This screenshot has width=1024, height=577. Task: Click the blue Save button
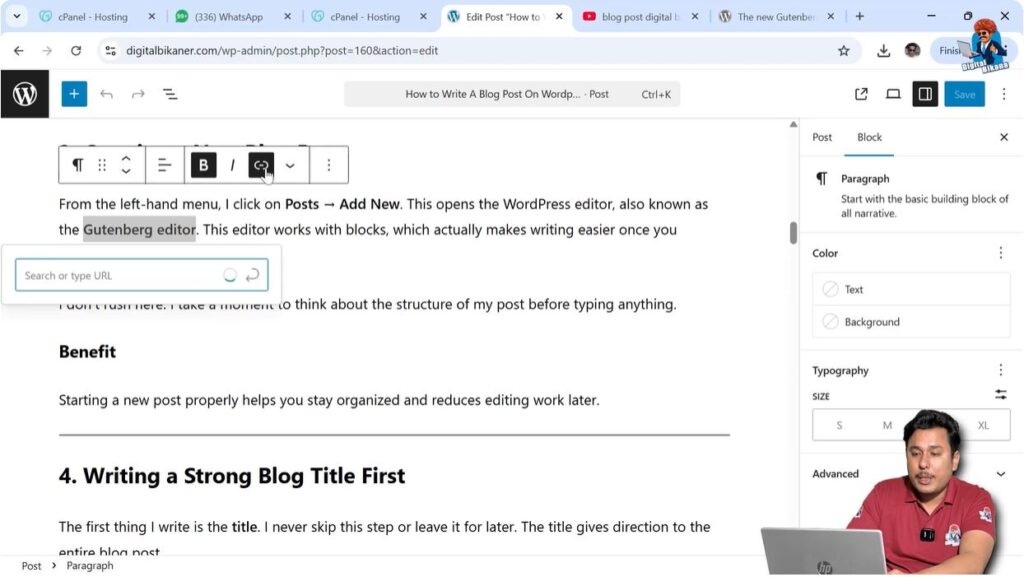click(x=964, y=93)
